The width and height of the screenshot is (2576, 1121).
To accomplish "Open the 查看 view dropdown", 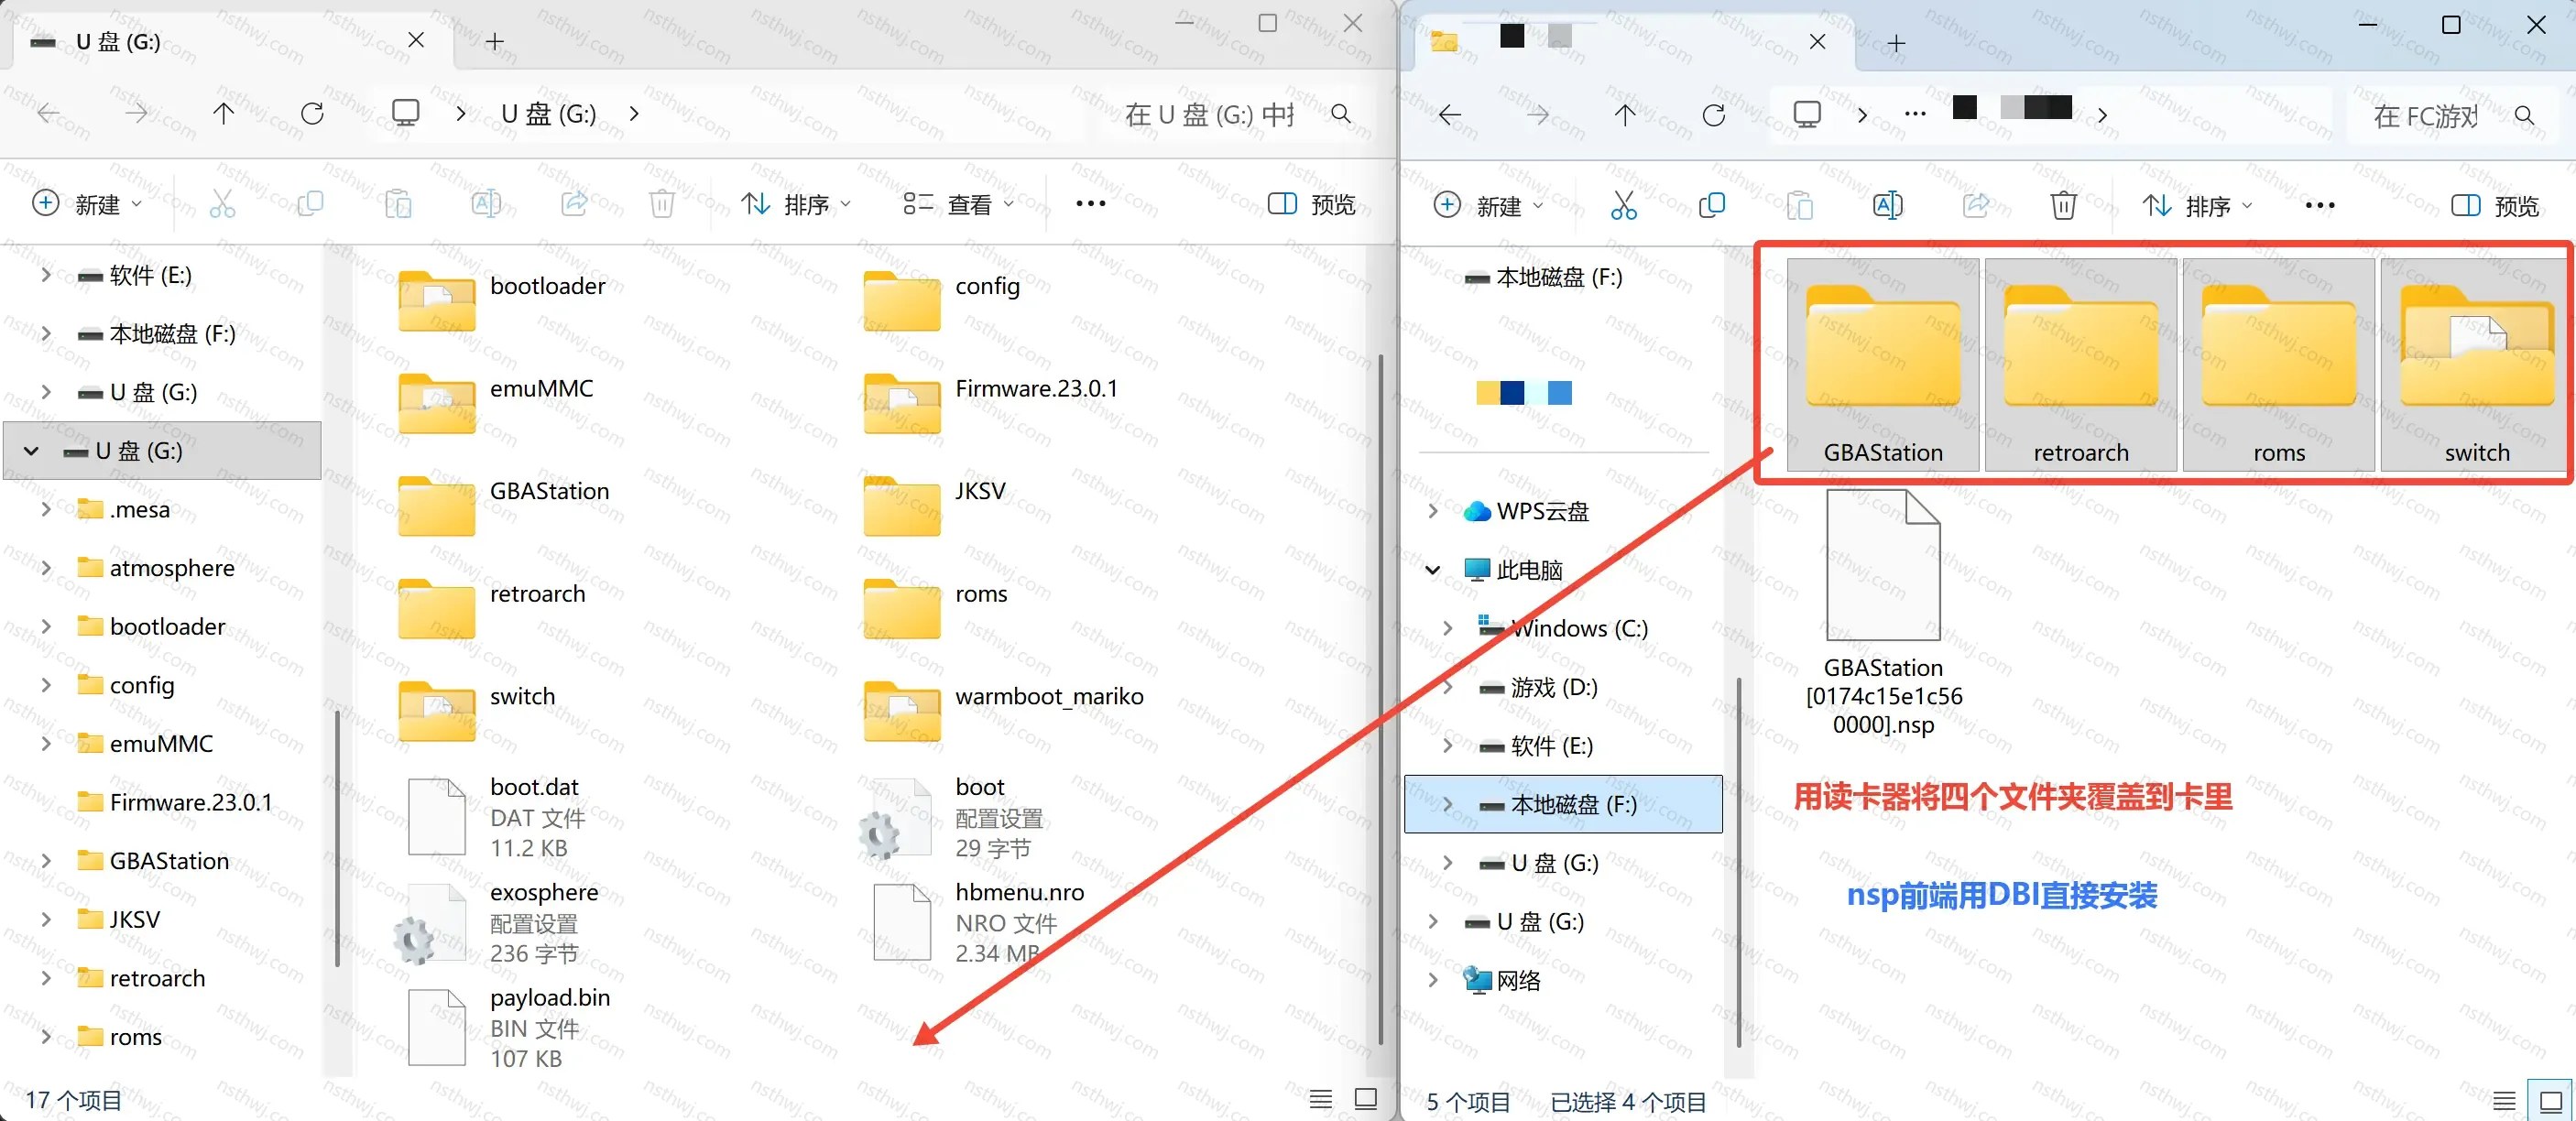I will pos(958,204).
